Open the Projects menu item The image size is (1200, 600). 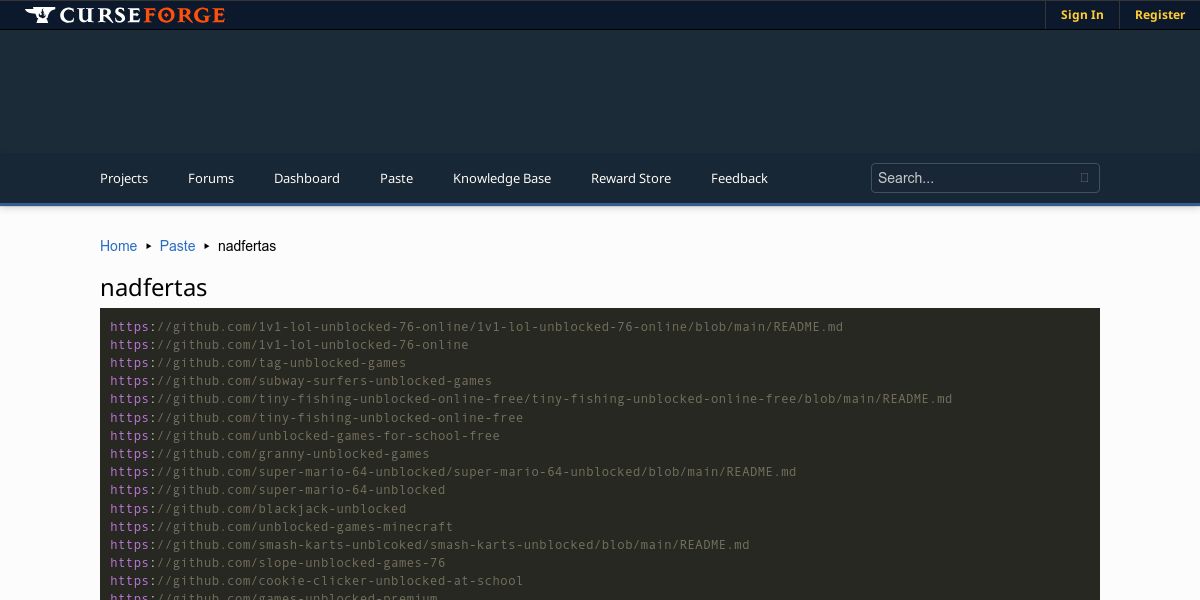124,178
